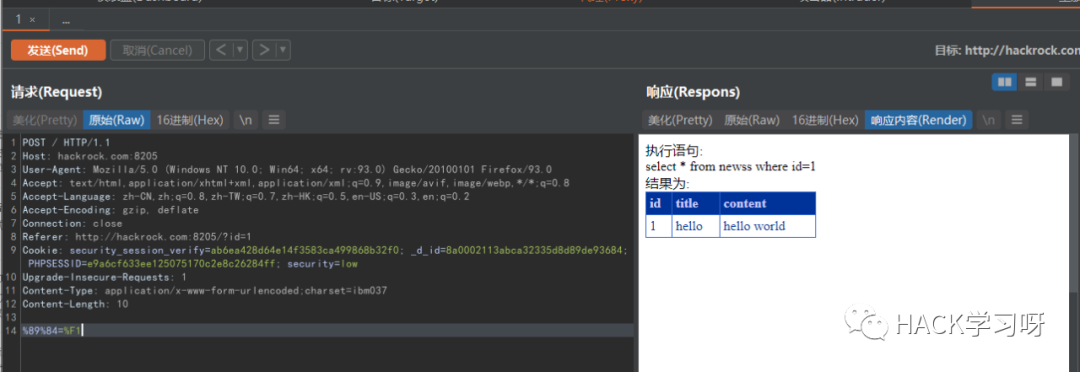Click the id column header in the result table
This screenshot has width=1080, height=372.
(x=658, y=203)
